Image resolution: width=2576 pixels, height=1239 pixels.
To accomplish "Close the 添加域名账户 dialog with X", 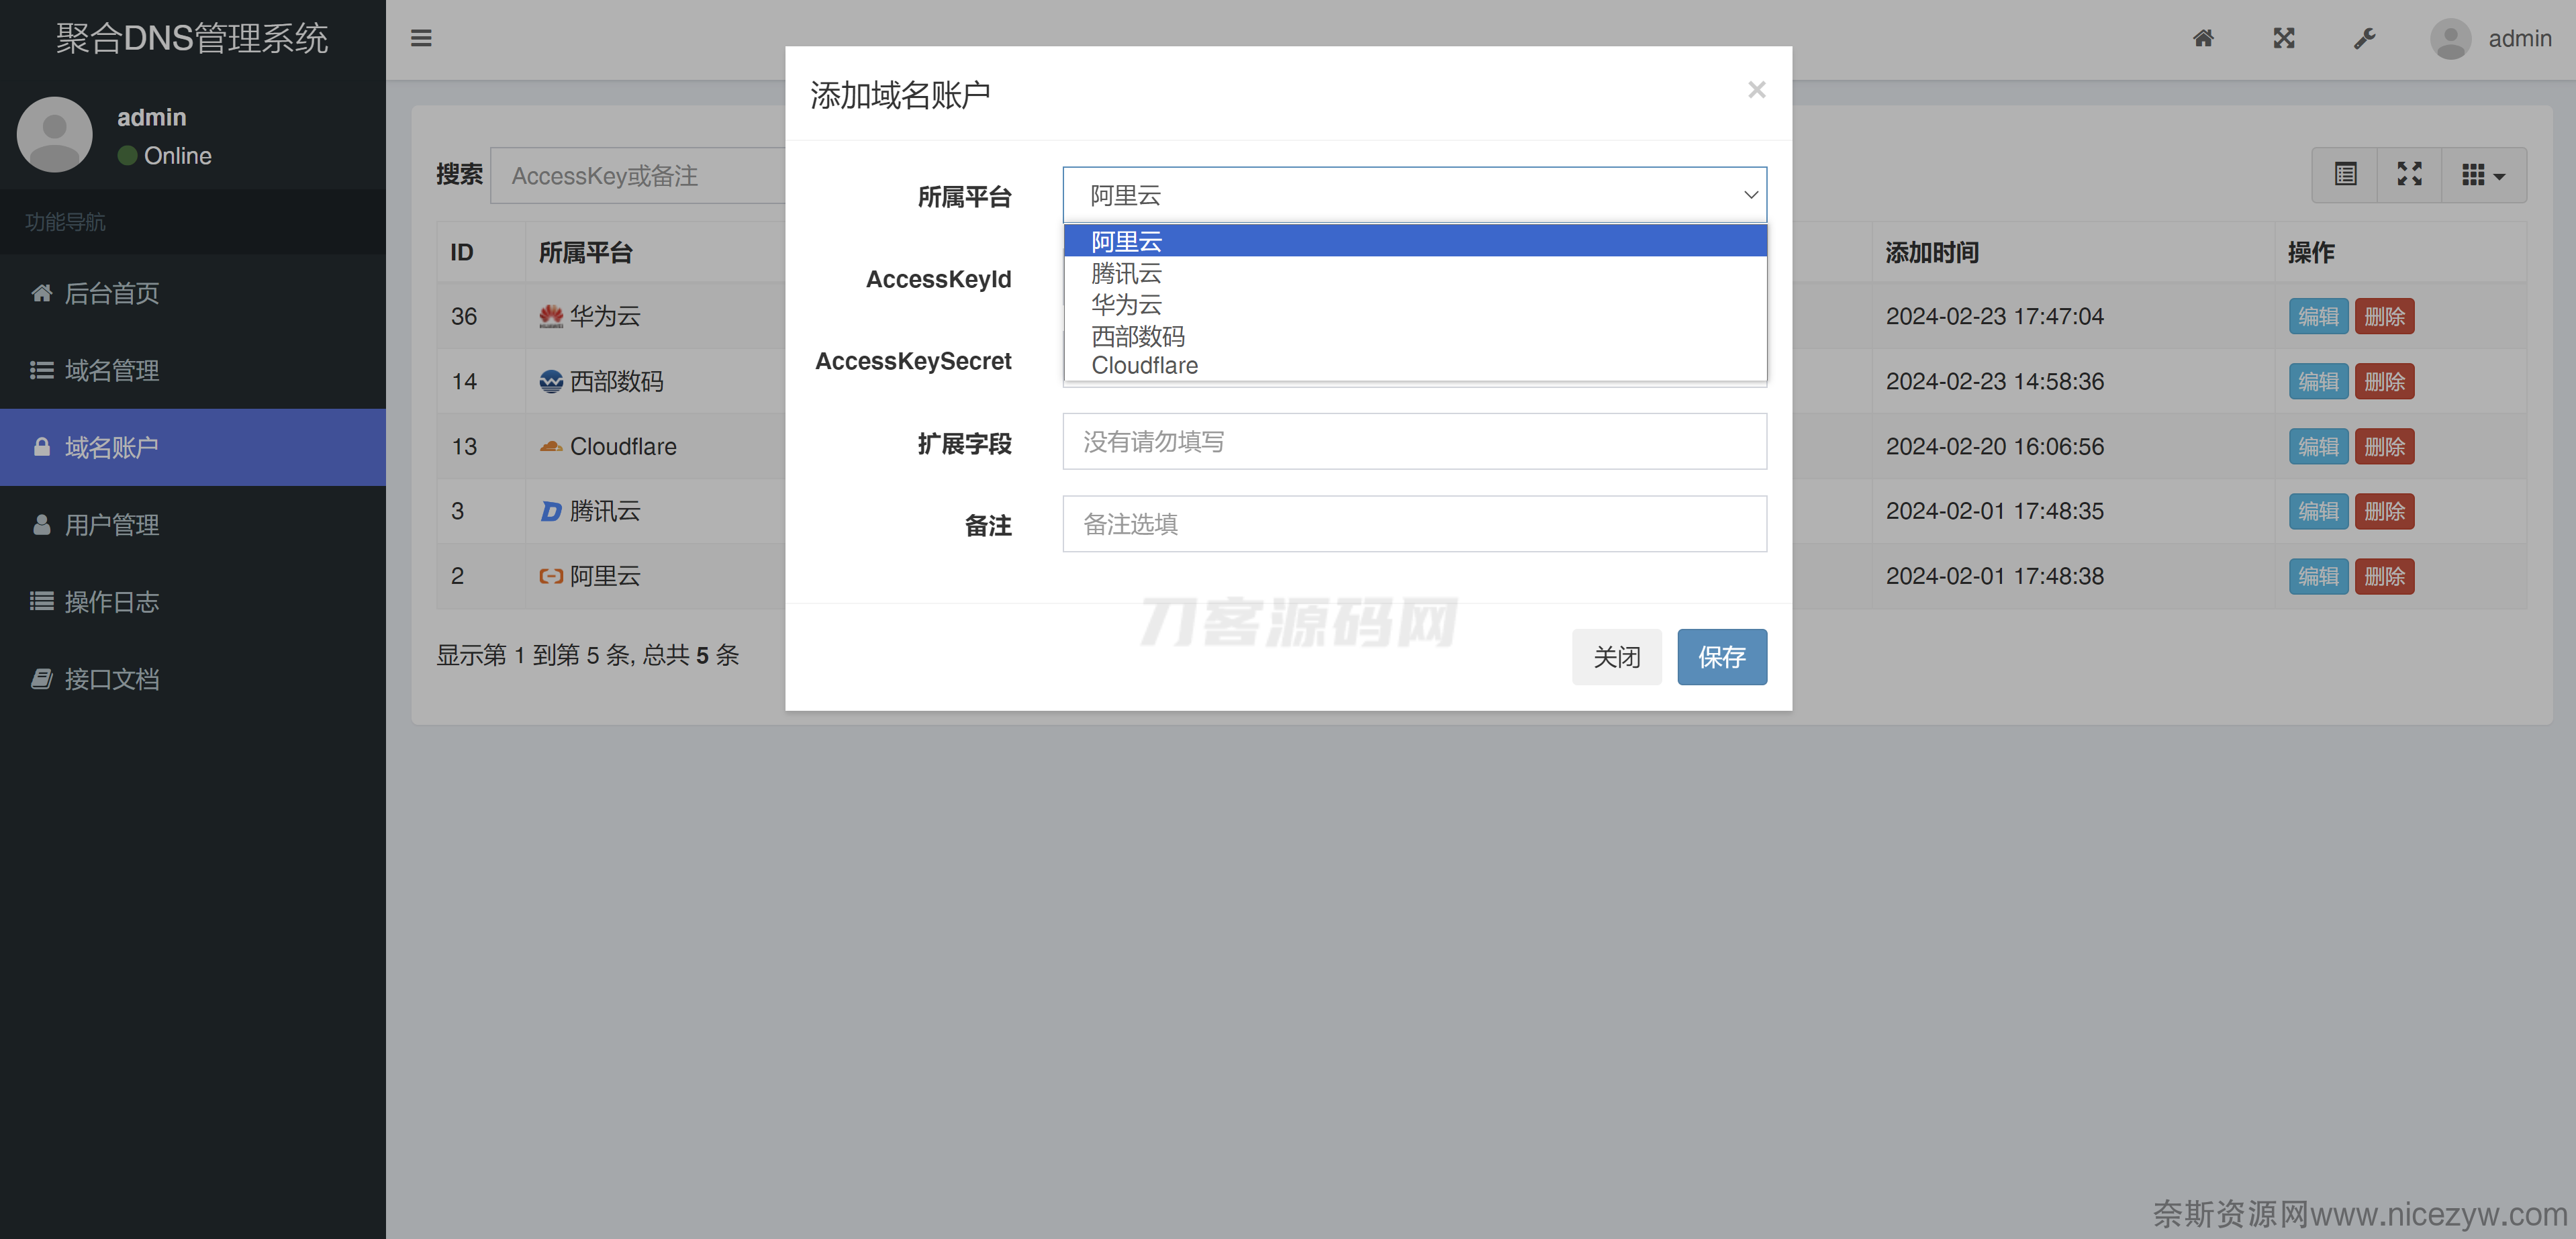I will [x=1756, y=90].
